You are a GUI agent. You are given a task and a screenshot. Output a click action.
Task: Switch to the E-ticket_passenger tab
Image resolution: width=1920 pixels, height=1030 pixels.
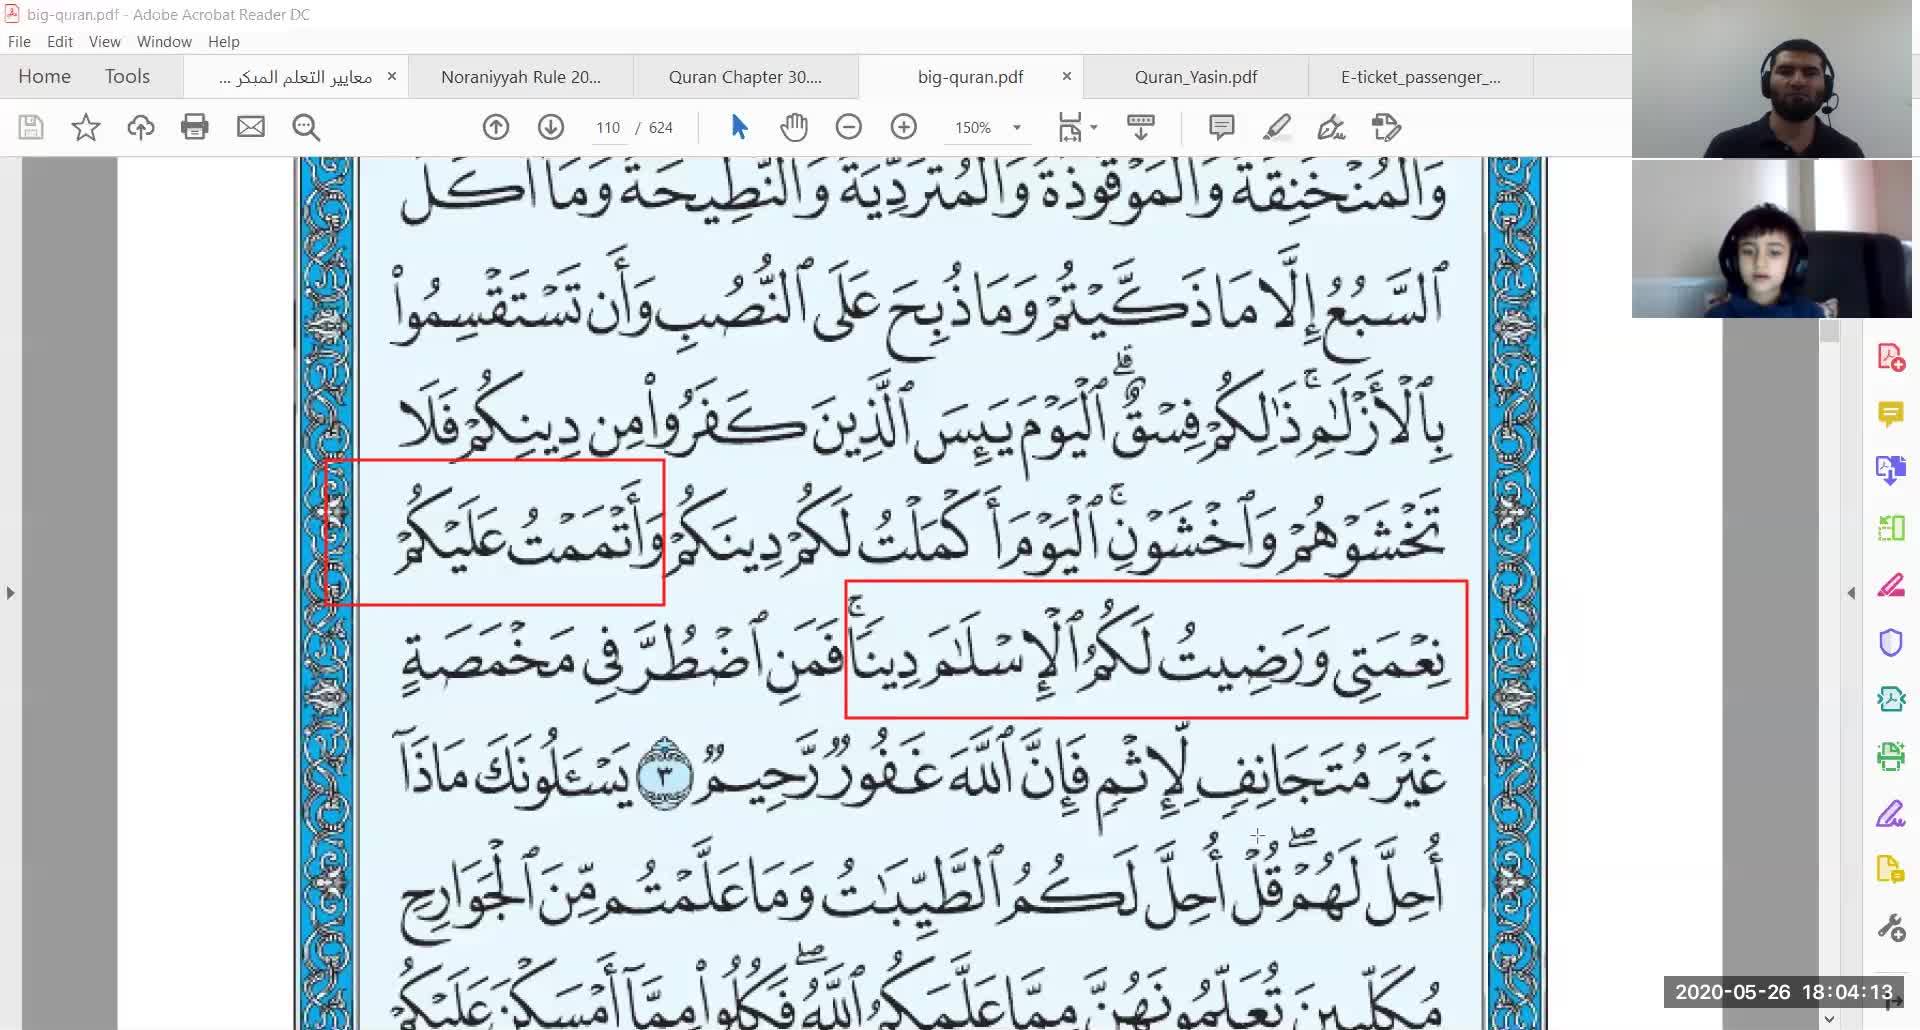[1420, 77]
